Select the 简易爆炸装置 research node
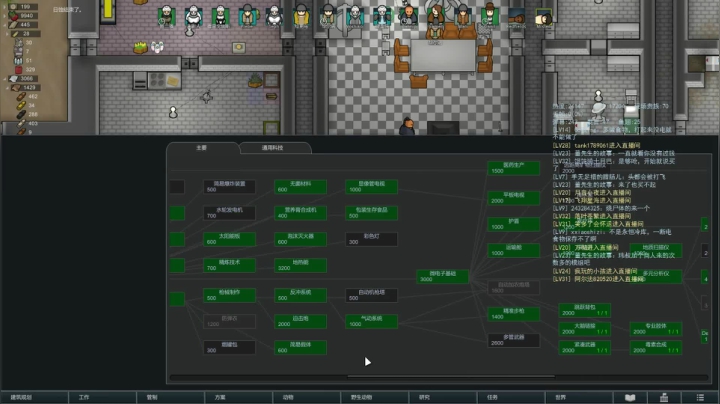 click(230, 186)
